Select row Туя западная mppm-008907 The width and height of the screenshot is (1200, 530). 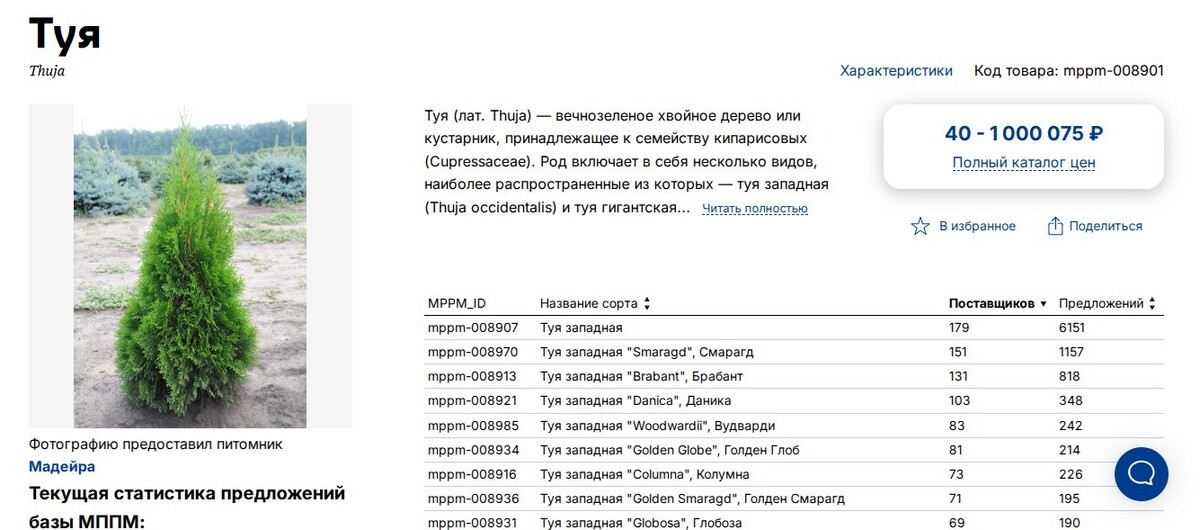(x=794, y=328)
